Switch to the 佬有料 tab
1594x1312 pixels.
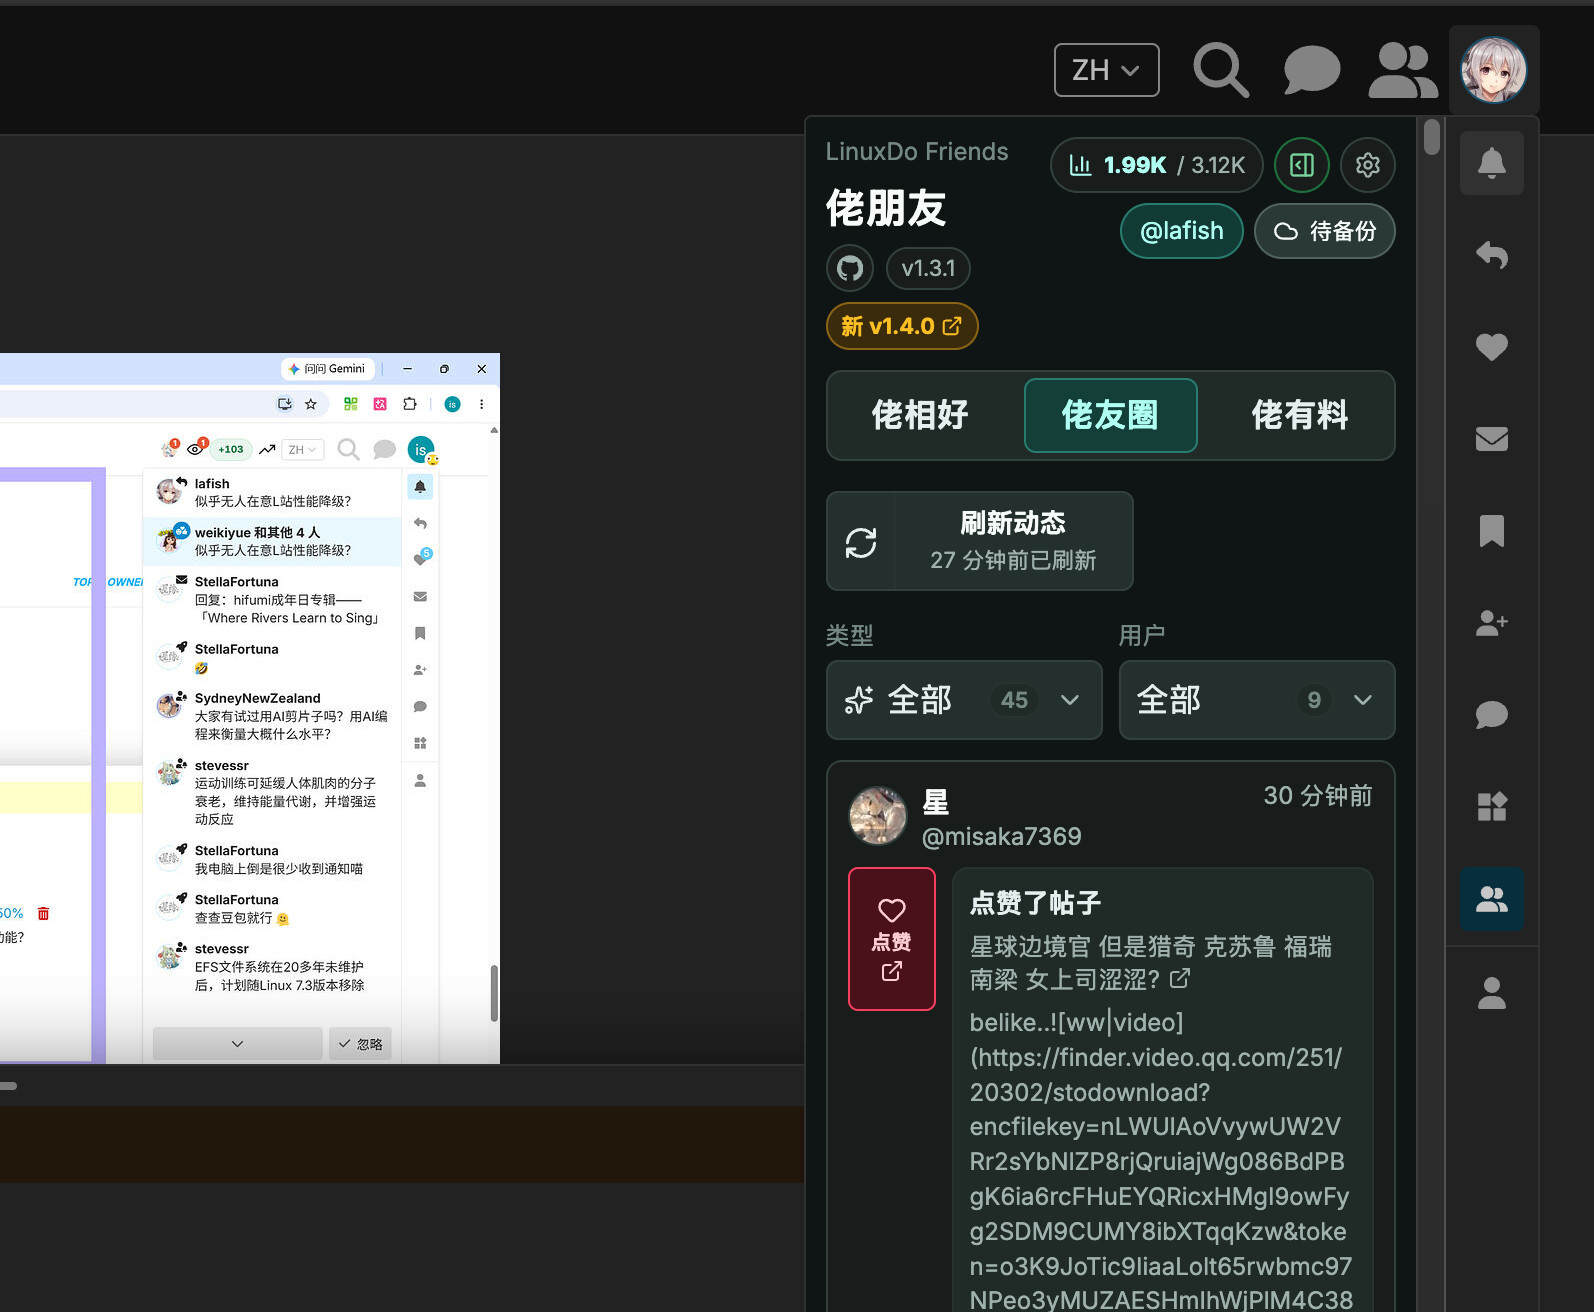pyautogui.click(x=1300, y=415)
